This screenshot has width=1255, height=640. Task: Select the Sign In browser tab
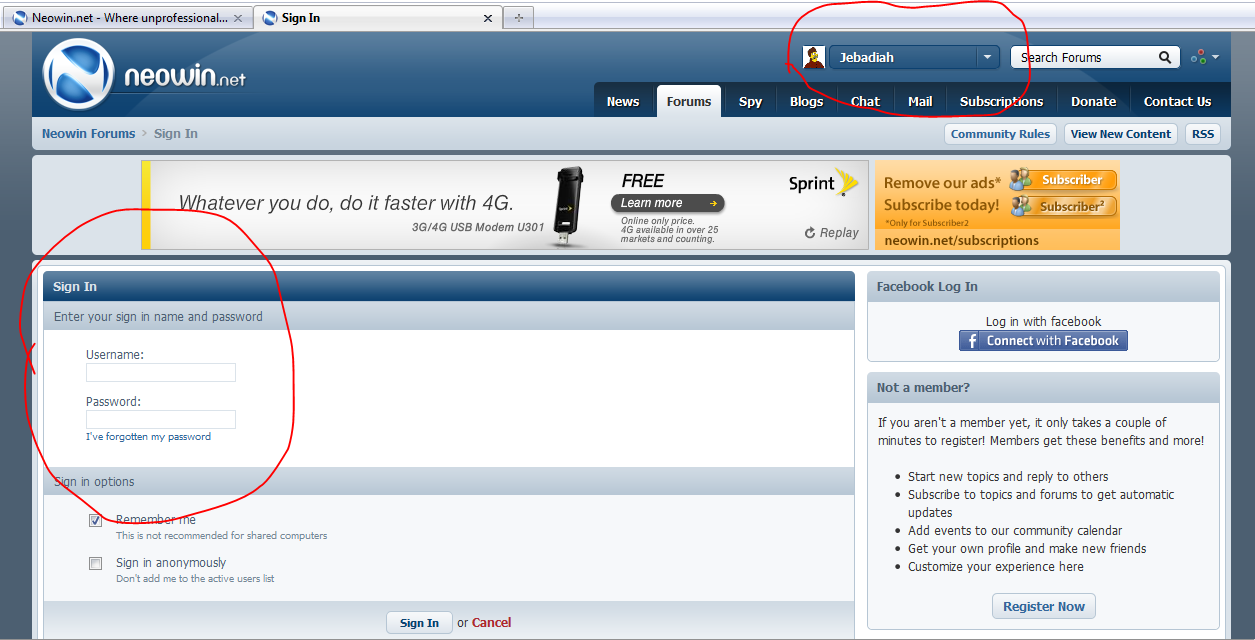pos(378,18)
